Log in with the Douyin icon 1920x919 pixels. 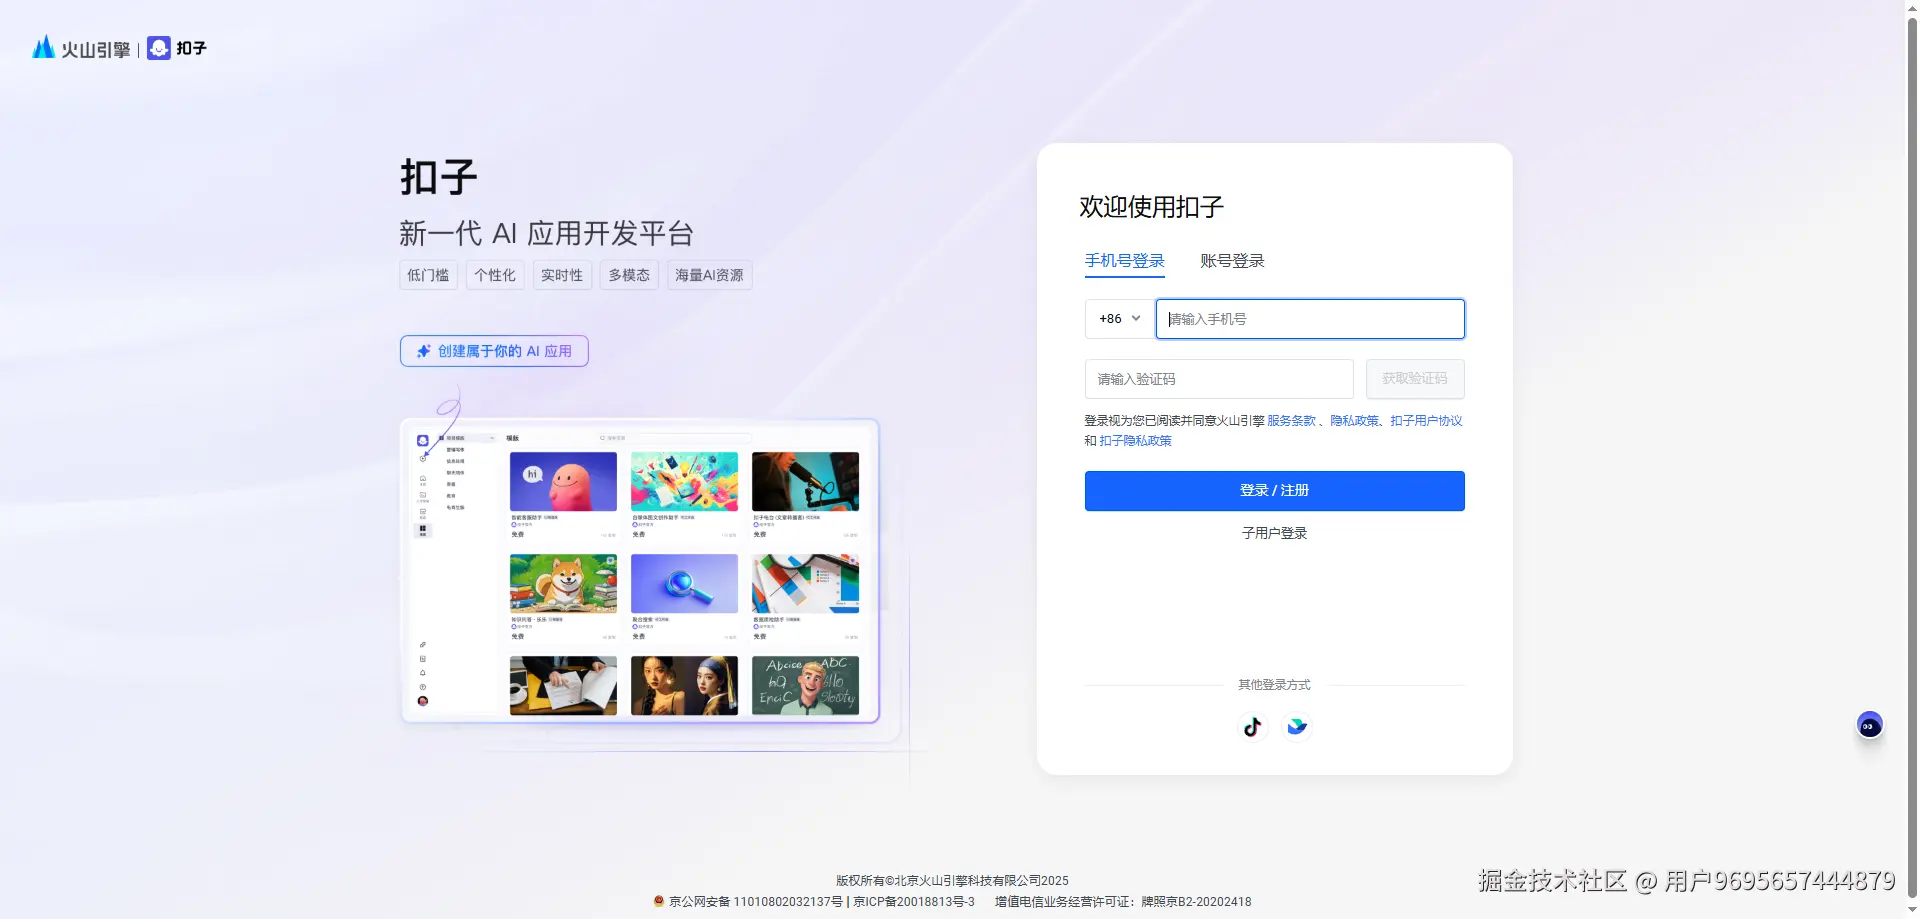tap(1252, 727)
